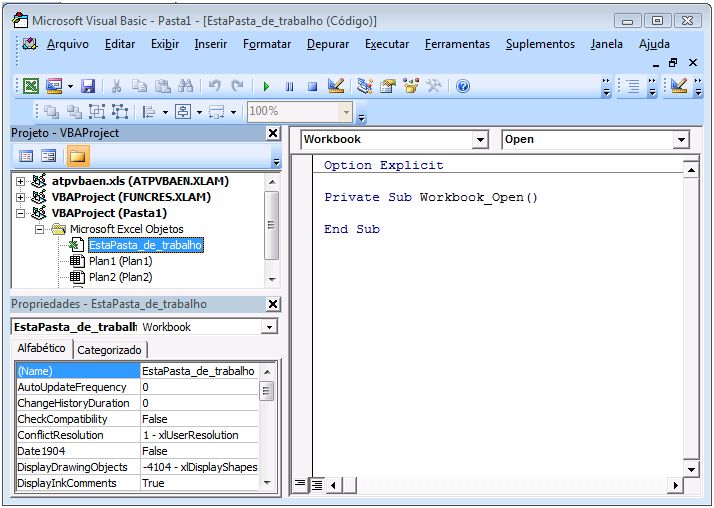Open the Toolbox hammer and wrench icon

point(434,86)
